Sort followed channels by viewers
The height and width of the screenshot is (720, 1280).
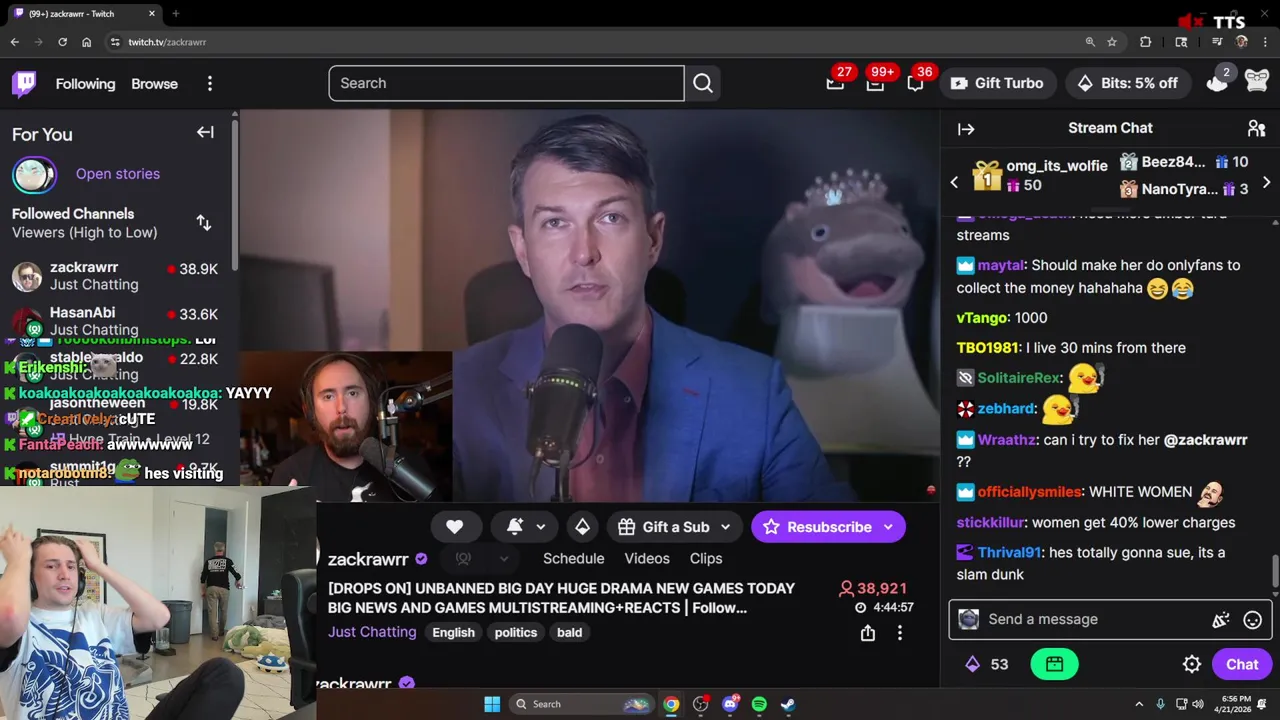pos(204,223)
